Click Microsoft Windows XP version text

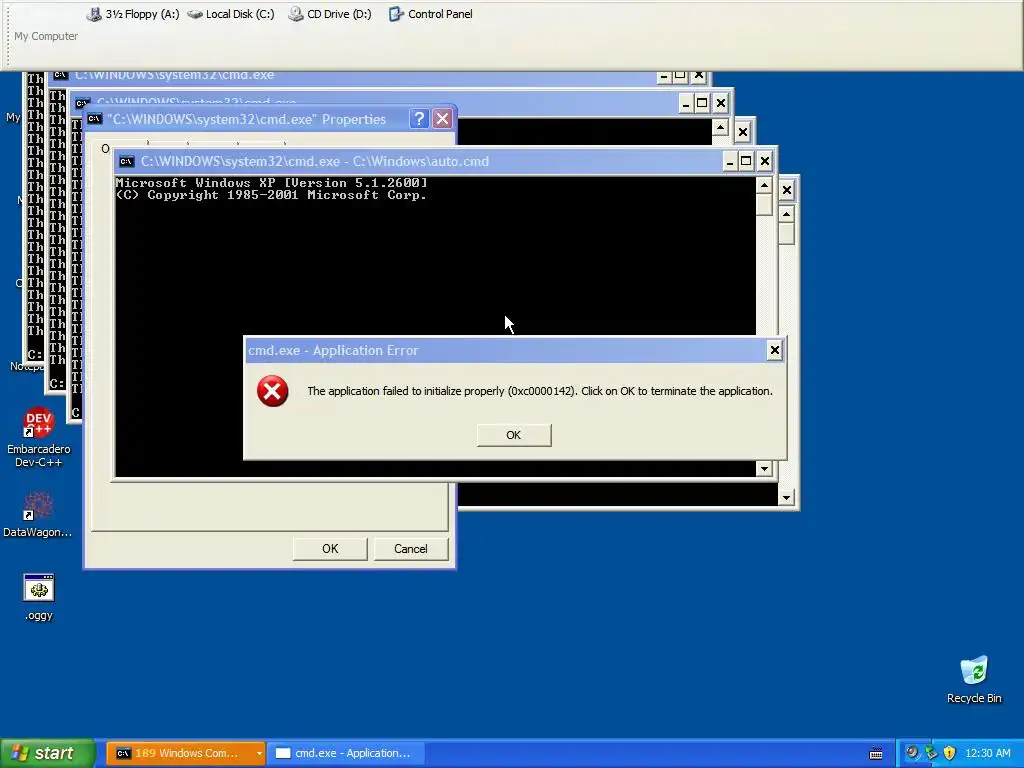(x=272, y=183)
